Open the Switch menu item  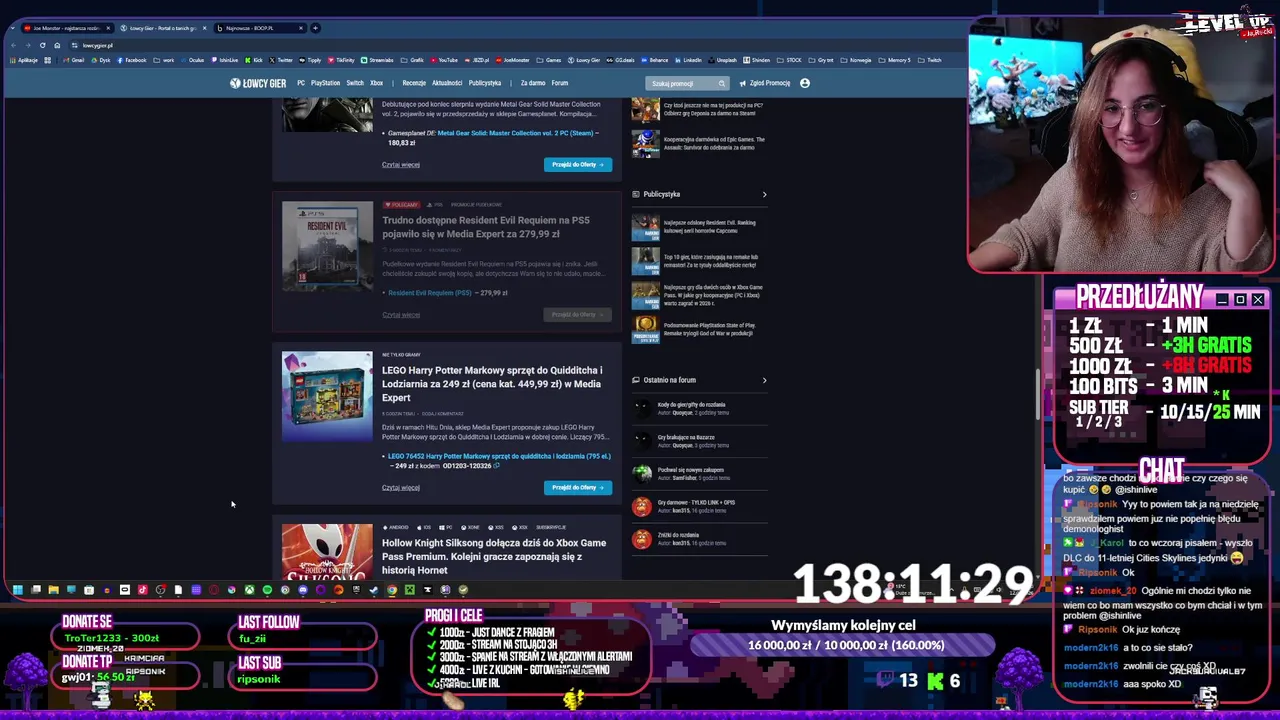click(355, 83)
